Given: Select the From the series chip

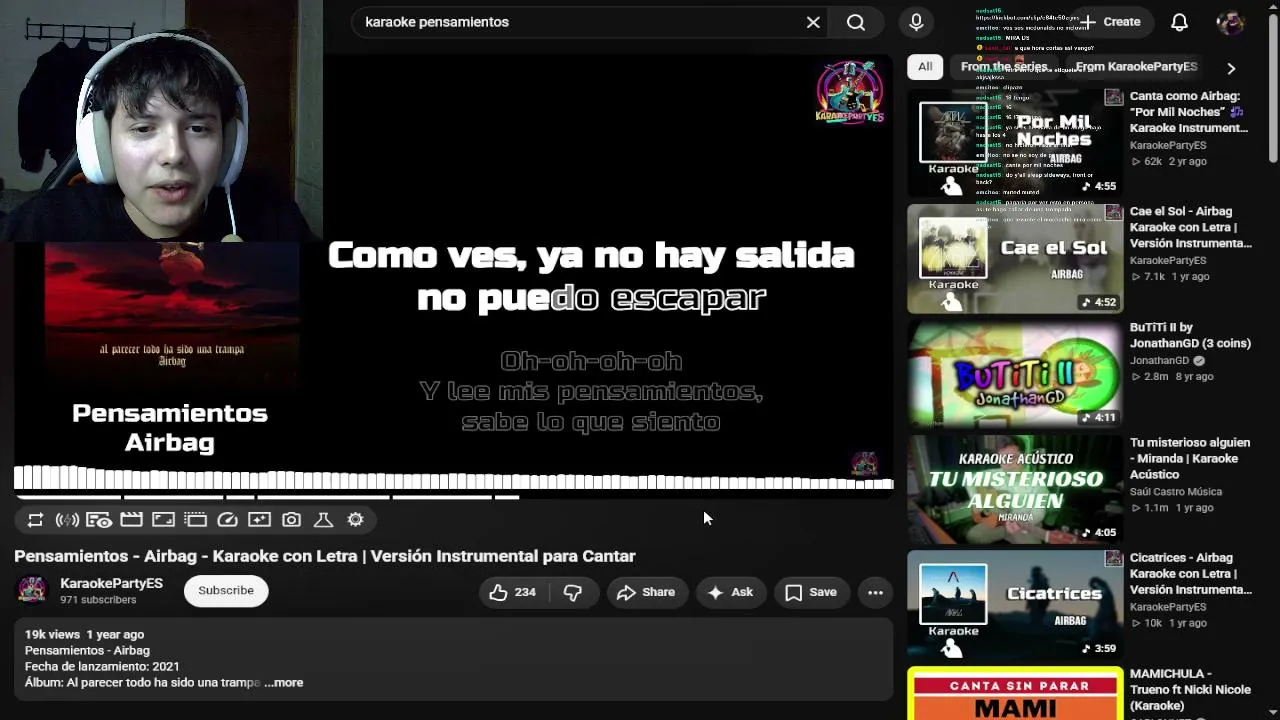Looking at the screenshot, I should 1004,67.
